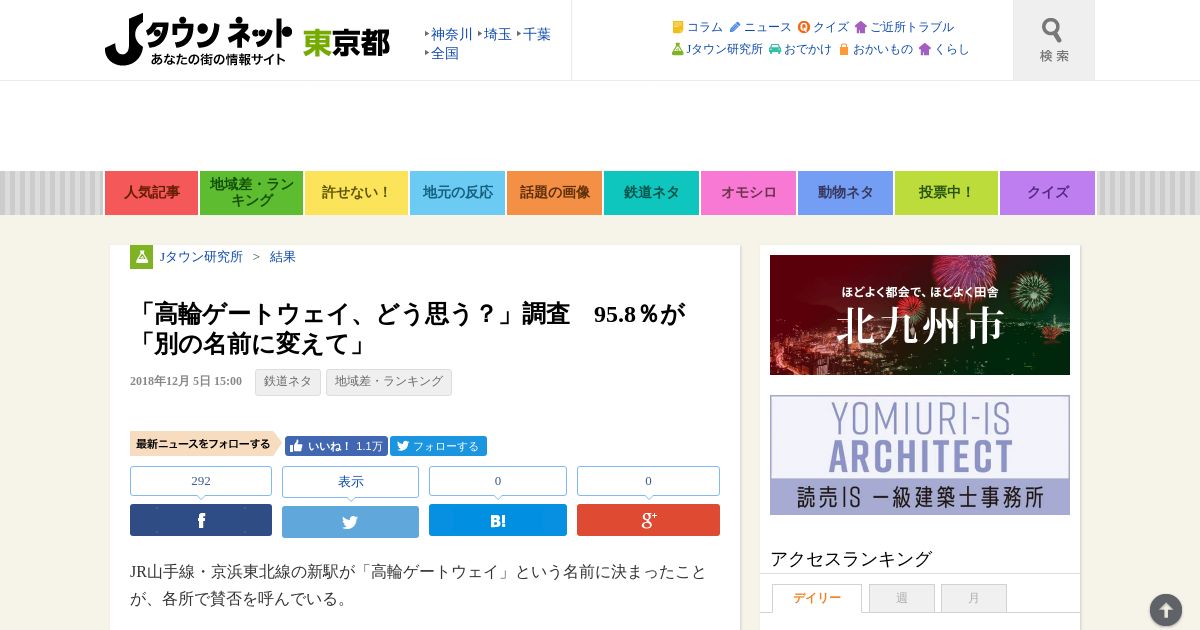Screen dimensions: 1200x630
Task: Click the 鉄道ネタ article tag
Action: click(288, 382)
